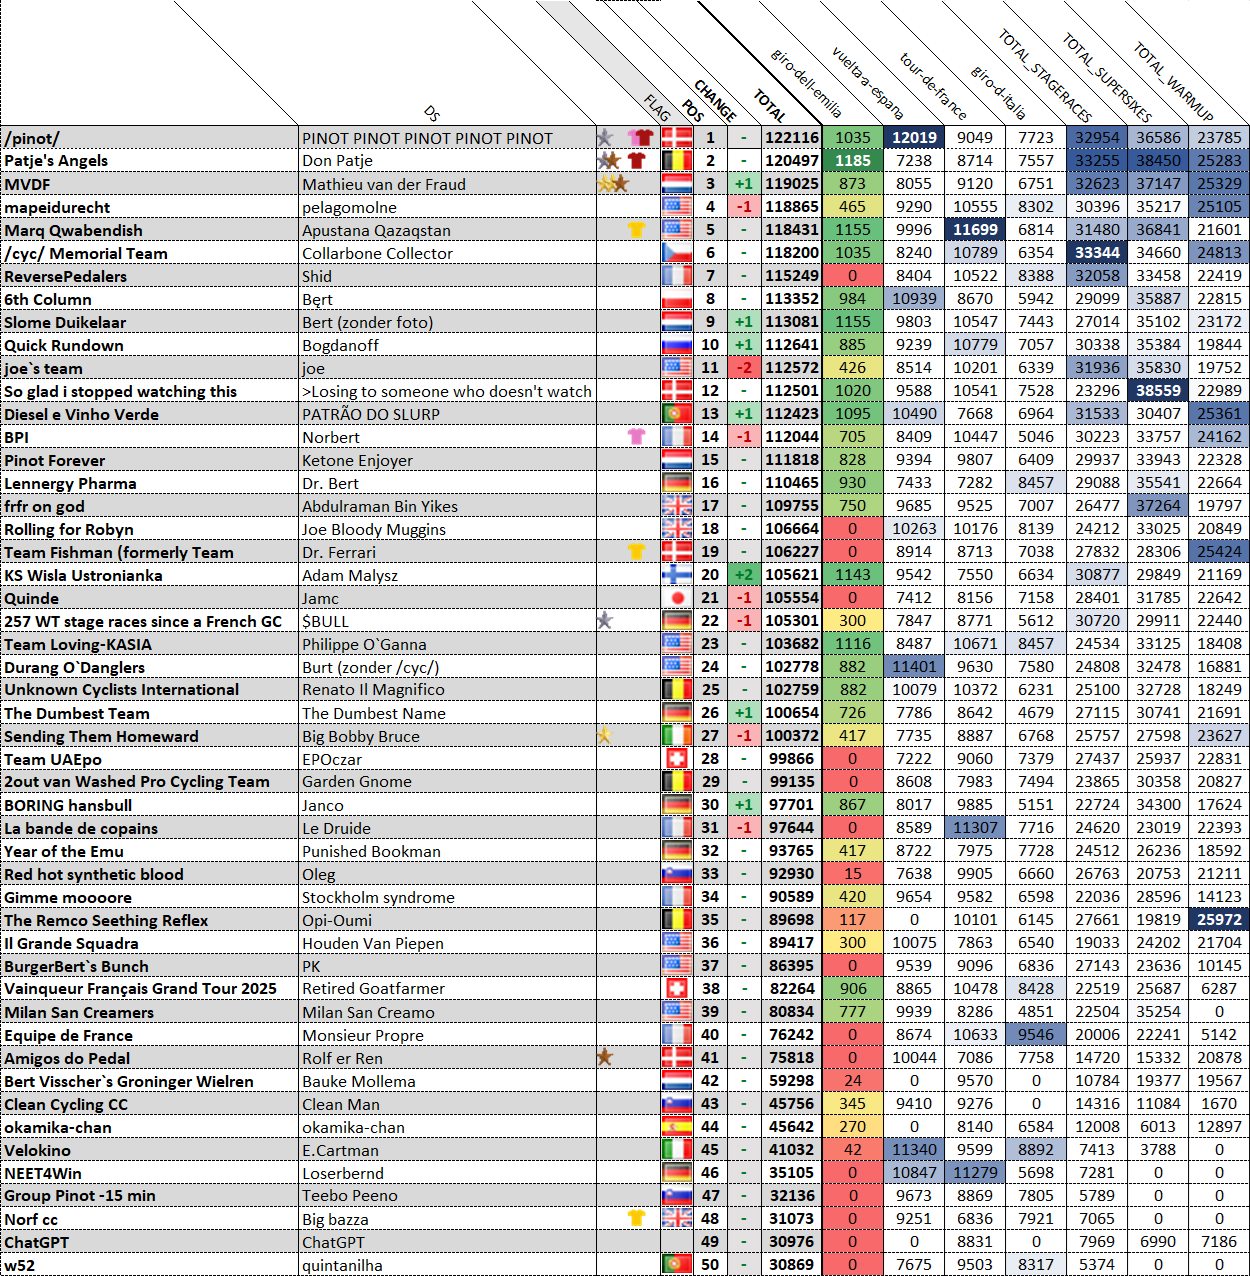Click the three stars in the MVDF row

612,183
